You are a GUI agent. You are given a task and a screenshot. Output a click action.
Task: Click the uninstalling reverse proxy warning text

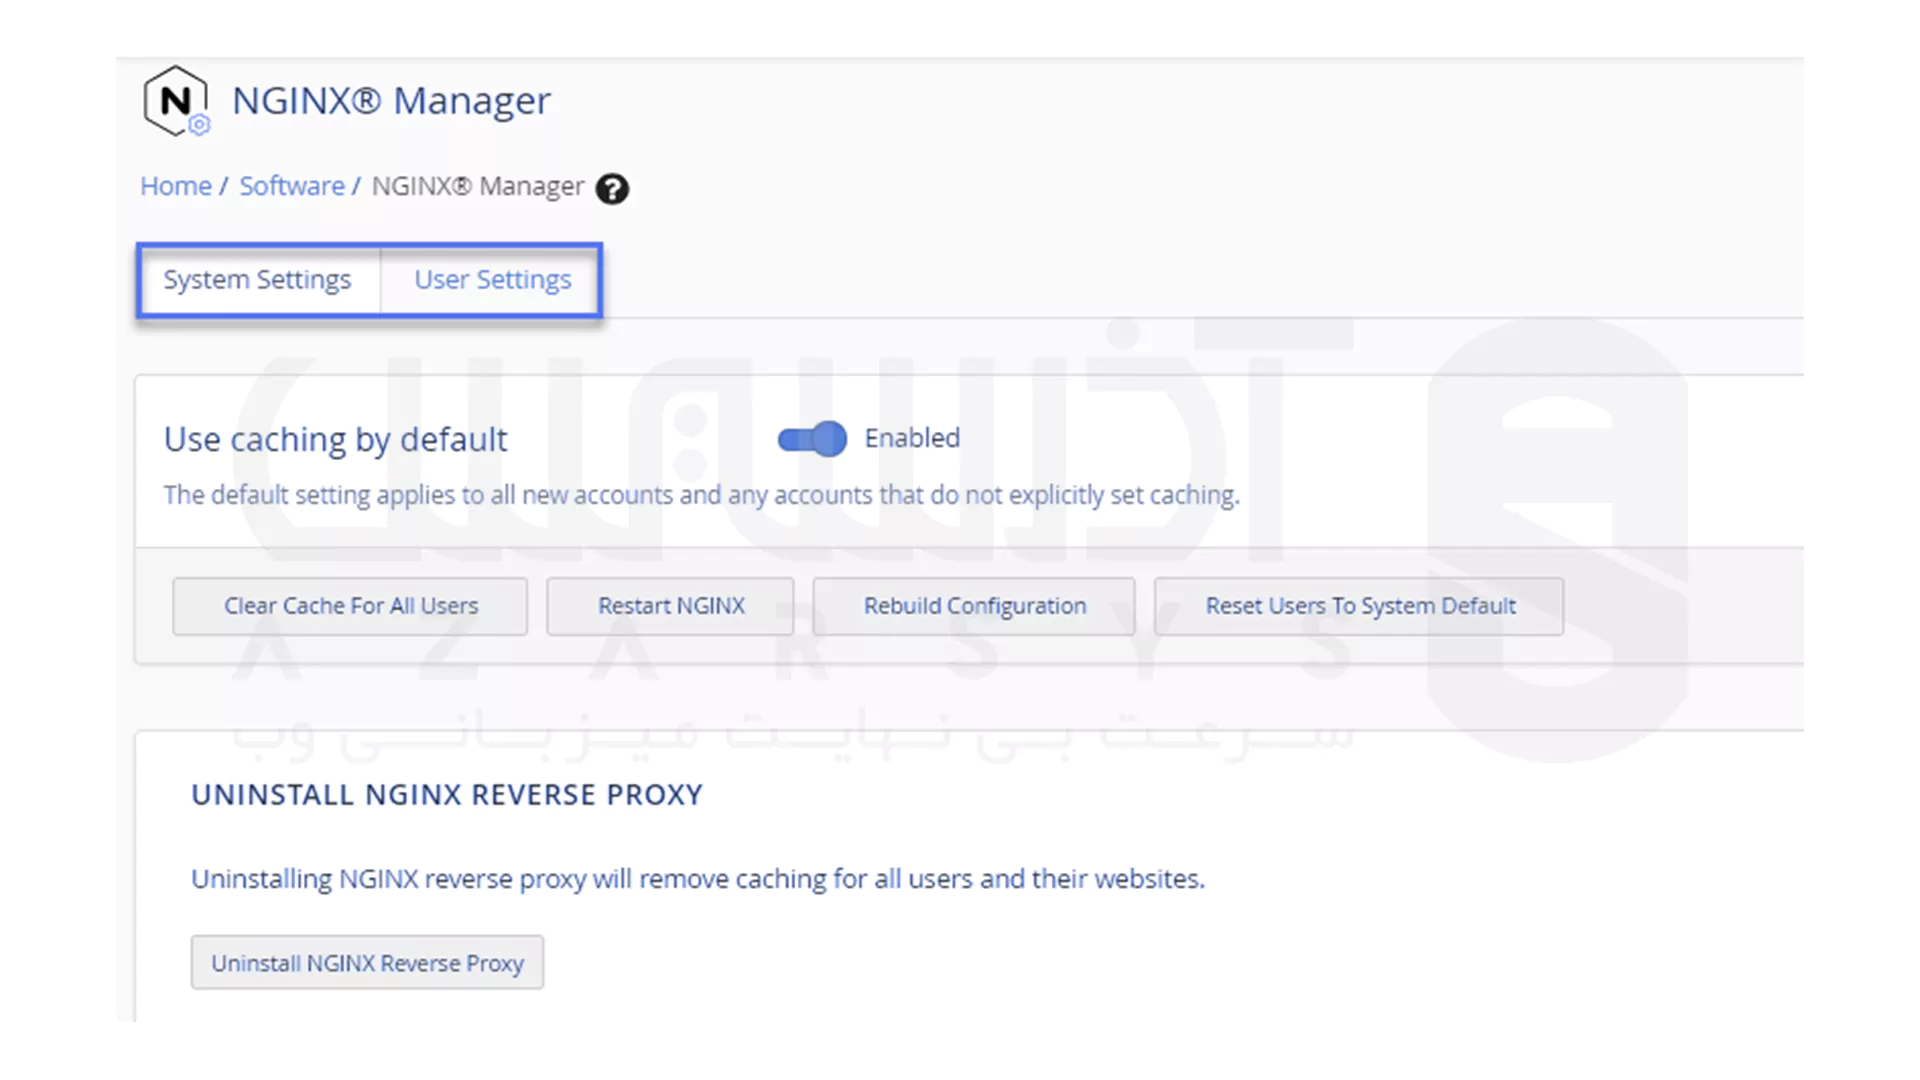tap(698, 880)
